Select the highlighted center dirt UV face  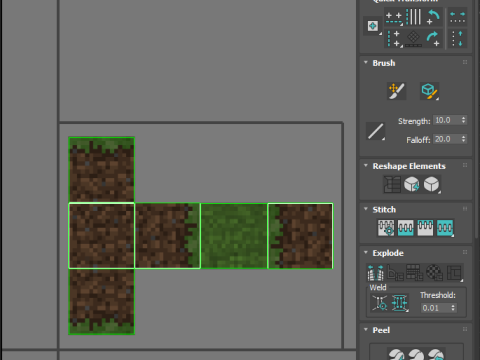tap(101, 236)
